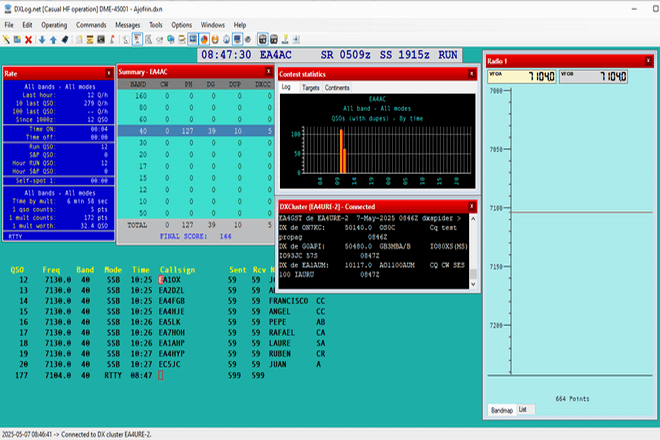
Task: Select the List tab in Radio 1
Action: pyautogui.click(x=523, y=409)
